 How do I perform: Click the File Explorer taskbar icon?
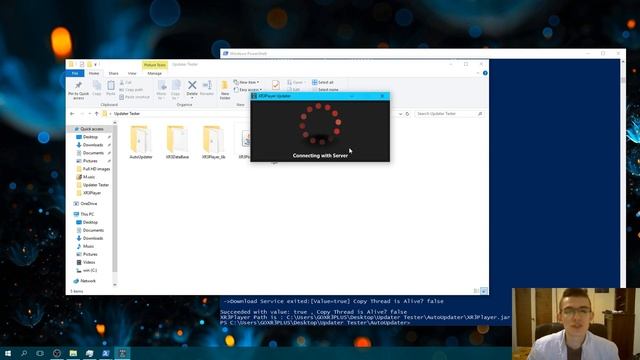coord(73,353)
